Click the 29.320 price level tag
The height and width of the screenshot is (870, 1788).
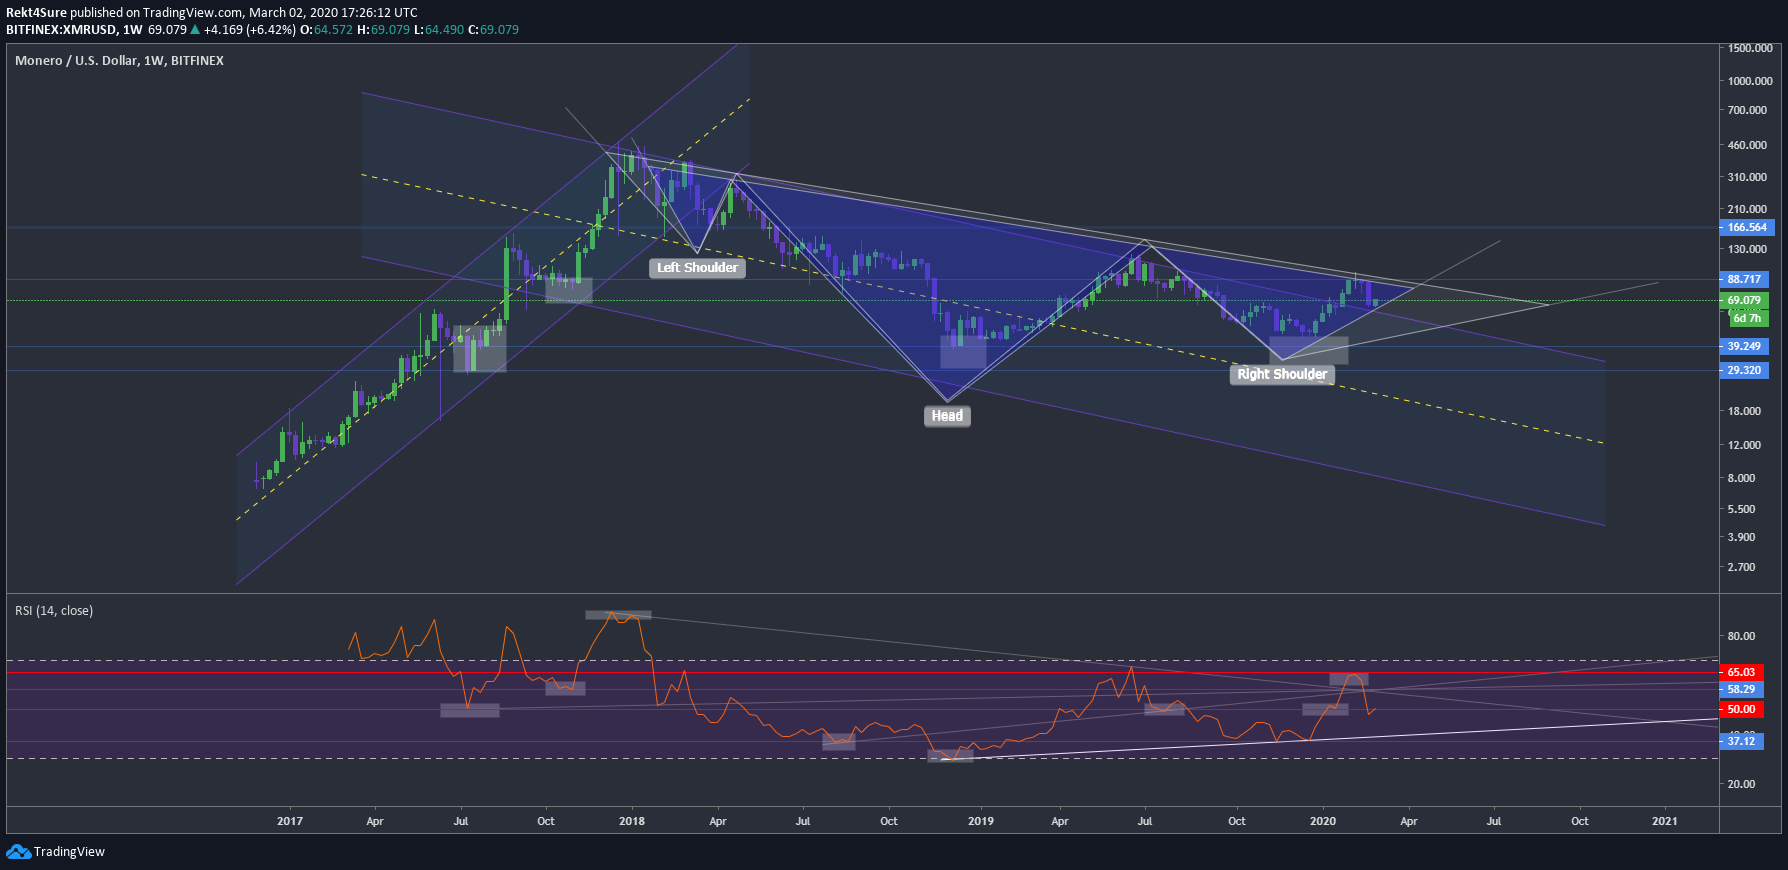(1744, 370)
